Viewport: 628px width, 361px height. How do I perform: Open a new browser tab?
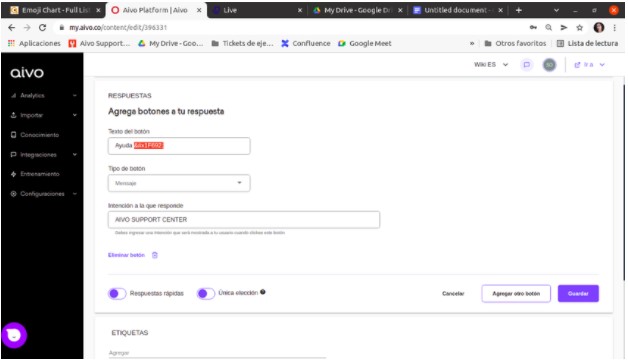click(519, 10)
